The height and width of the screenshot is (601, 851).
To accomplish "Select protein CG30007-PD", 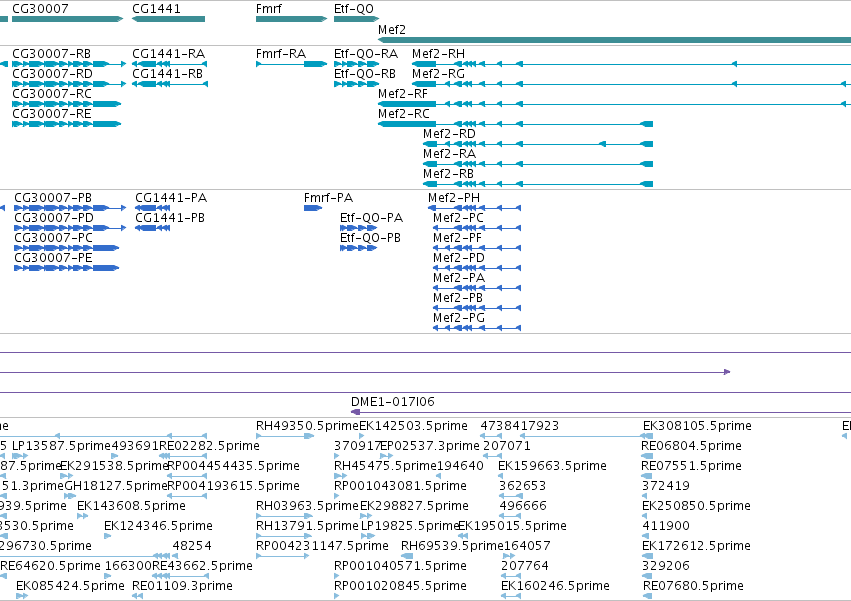I will tap(69, 228).
